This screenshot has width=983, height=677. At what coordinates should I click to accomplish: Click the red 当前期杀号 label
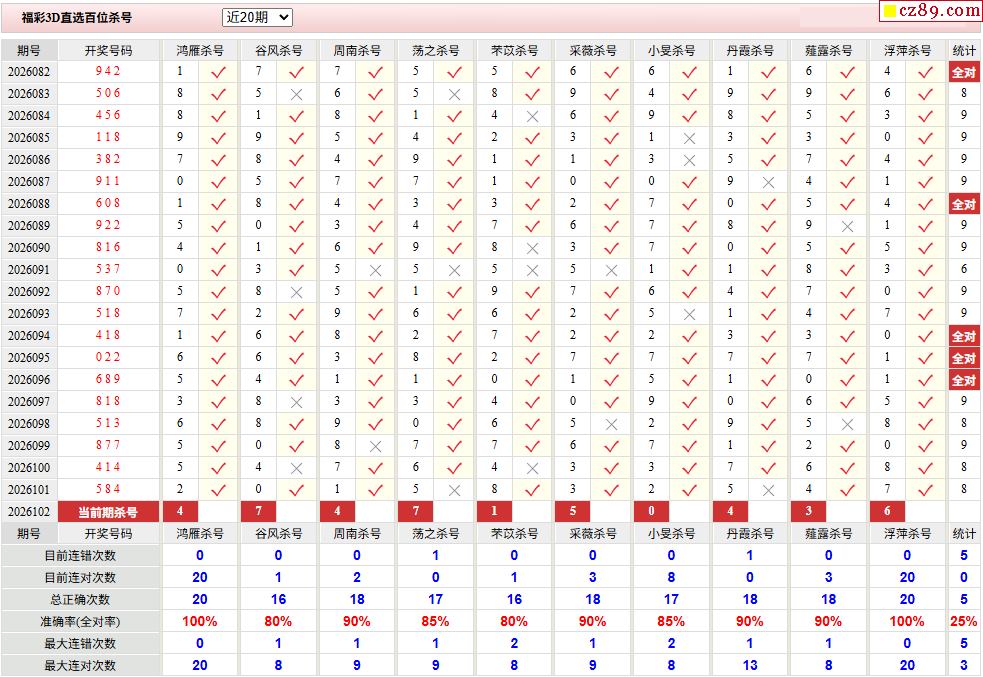[108, 512]
